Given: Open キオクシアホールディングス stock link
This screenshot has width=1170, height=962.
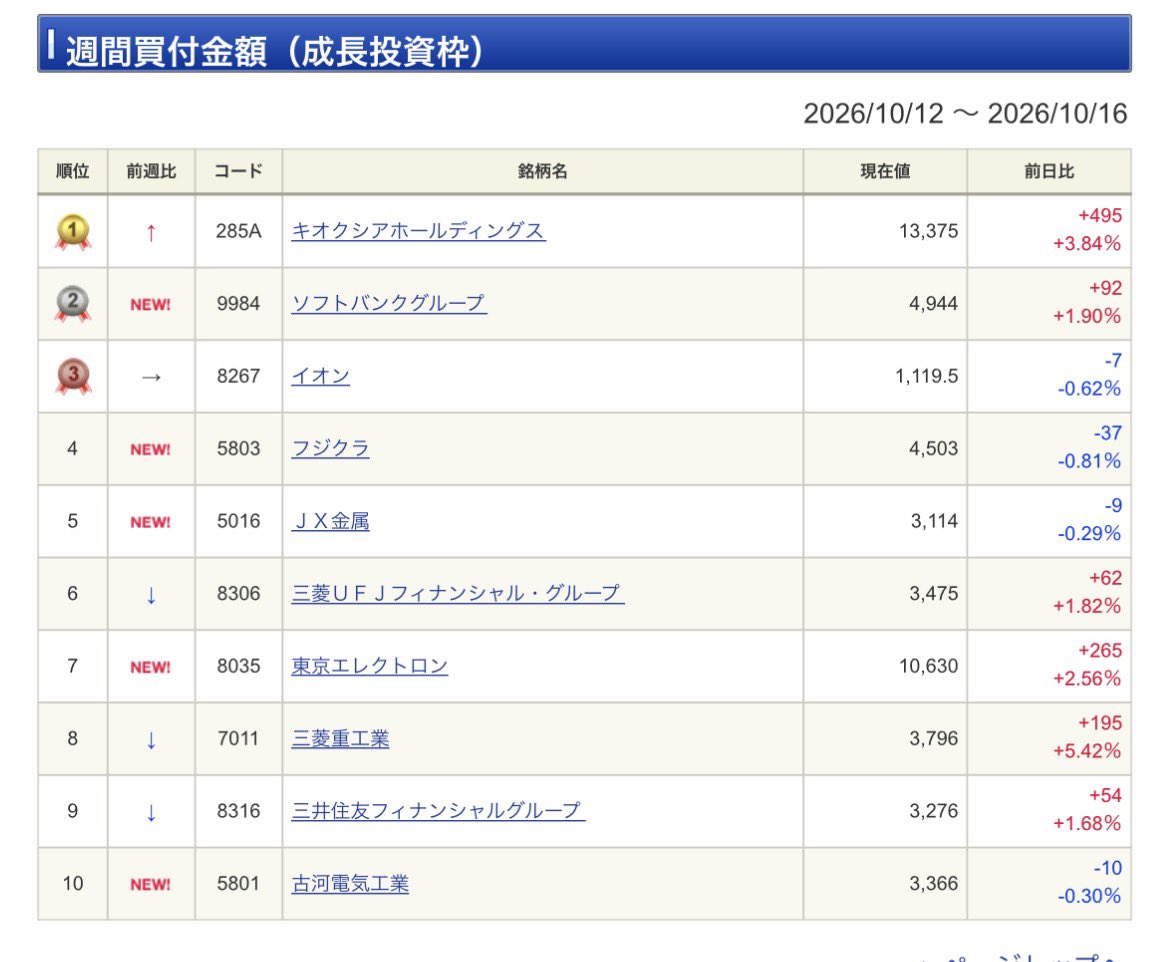Looking at the screenshot, I should click(418, 231).
